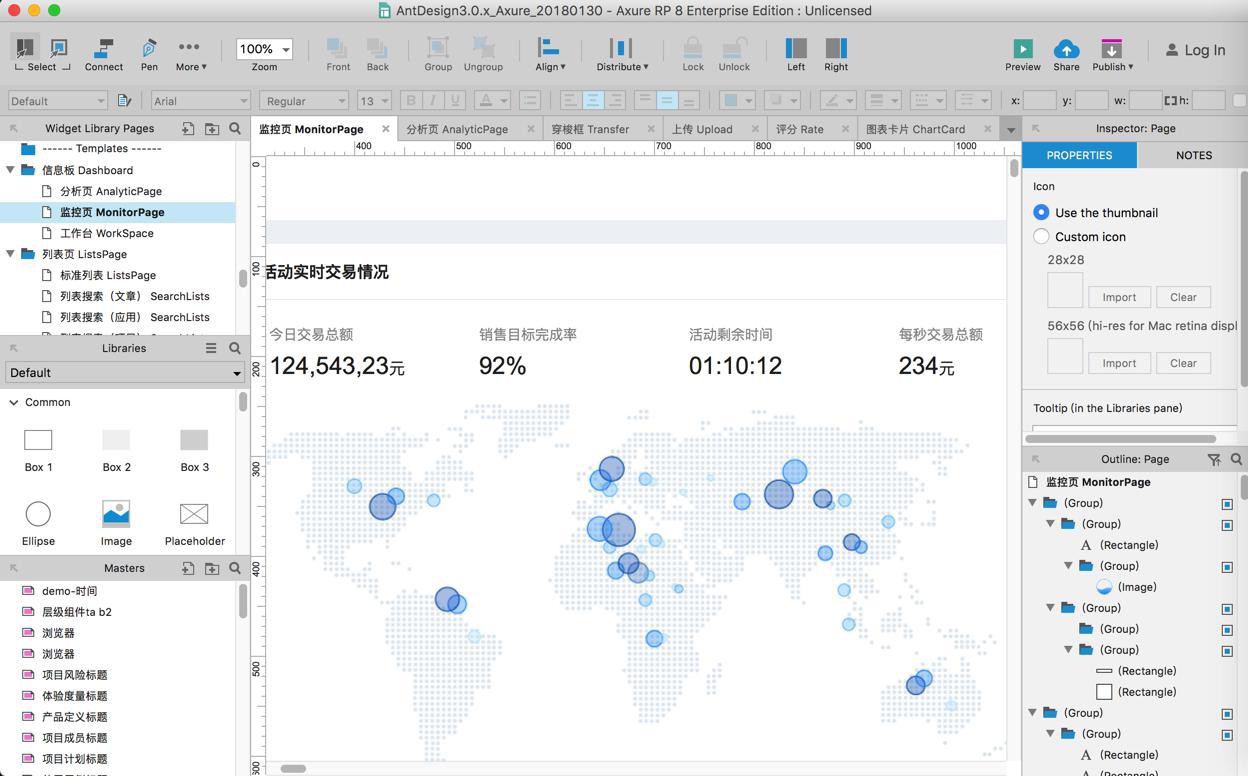The width and height of the screenshot is (1248, 776).
Task: Open the line color swatch
Action: pos(837,100)
